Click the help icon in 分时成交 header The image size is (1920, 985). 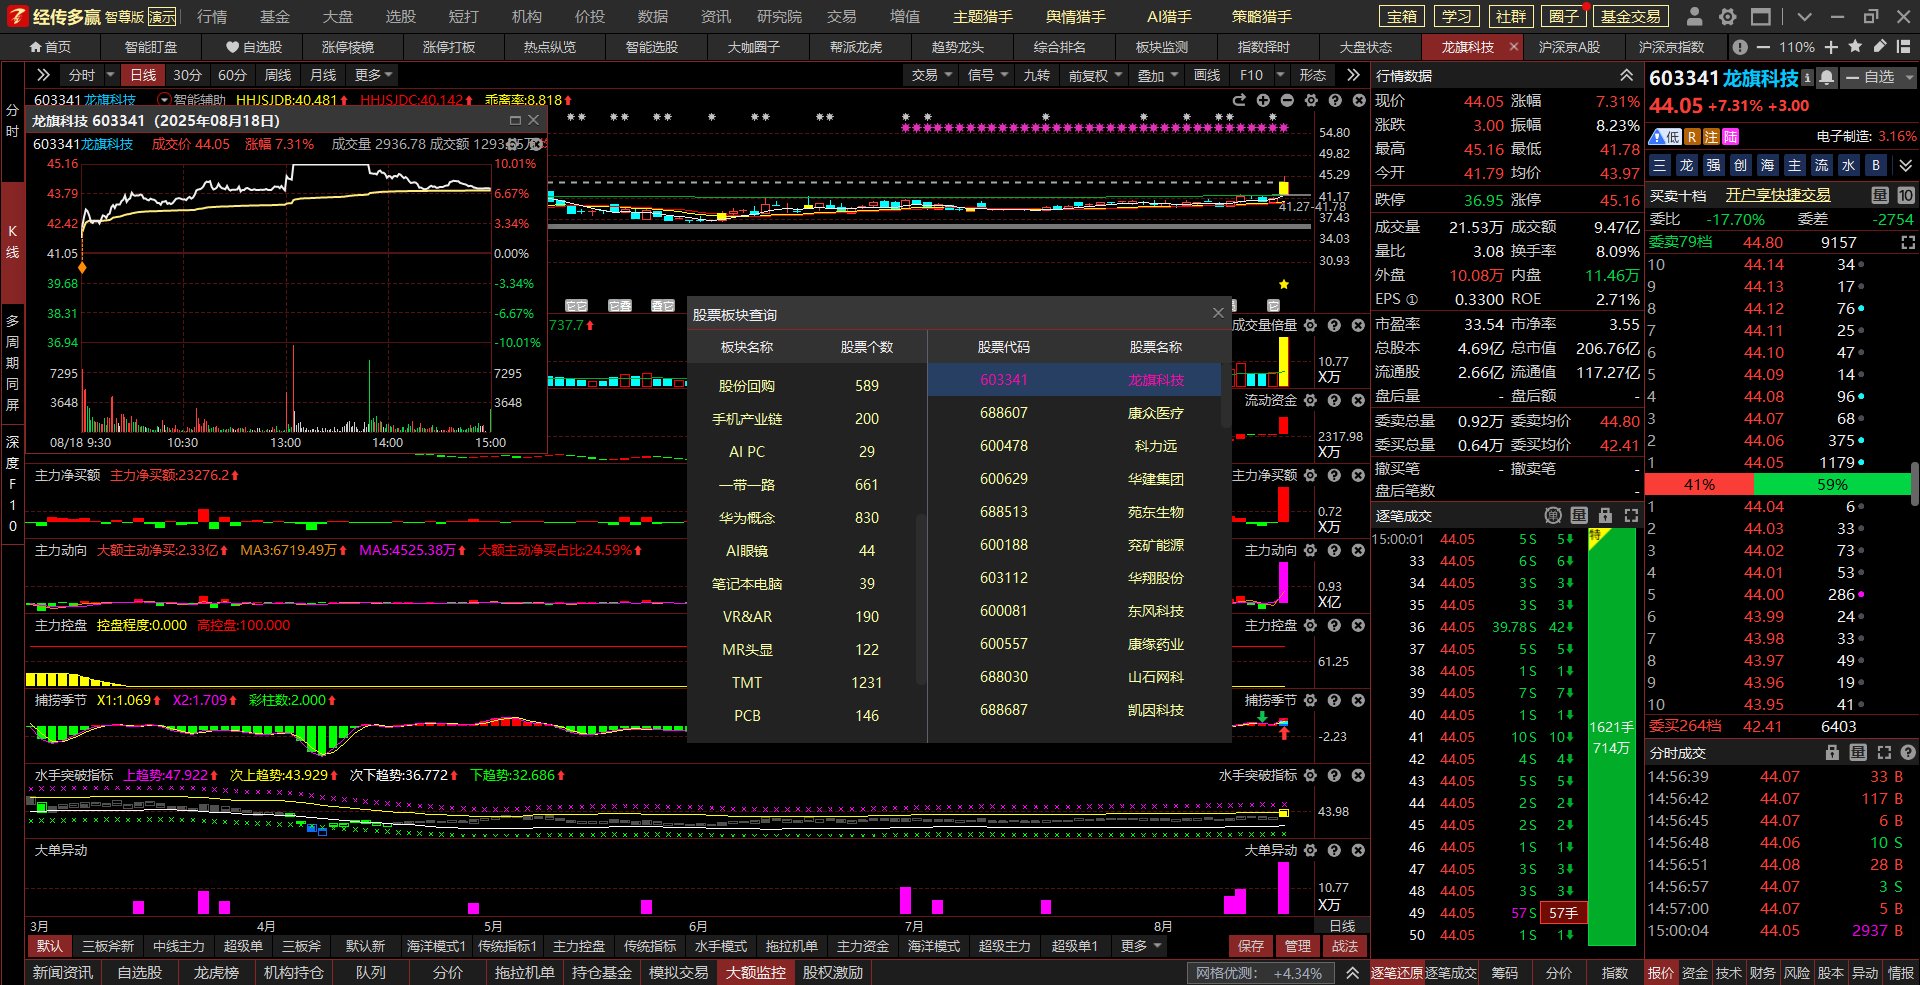point(1908,752)
